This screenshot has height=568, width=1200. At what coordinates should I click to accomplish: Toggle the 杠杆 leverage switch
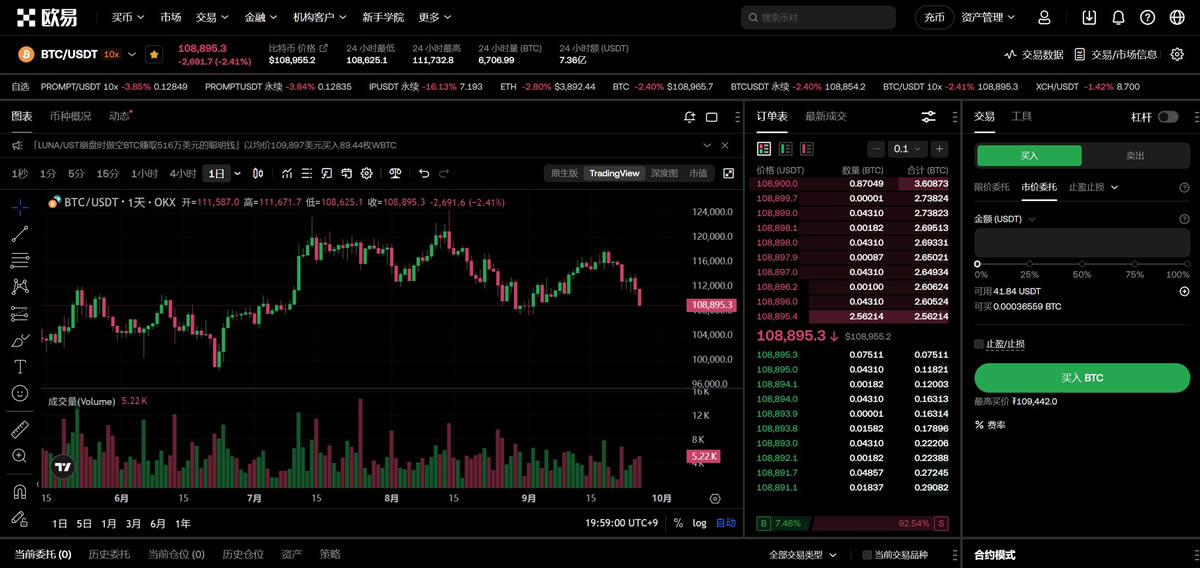click(x=1167, y=117)
